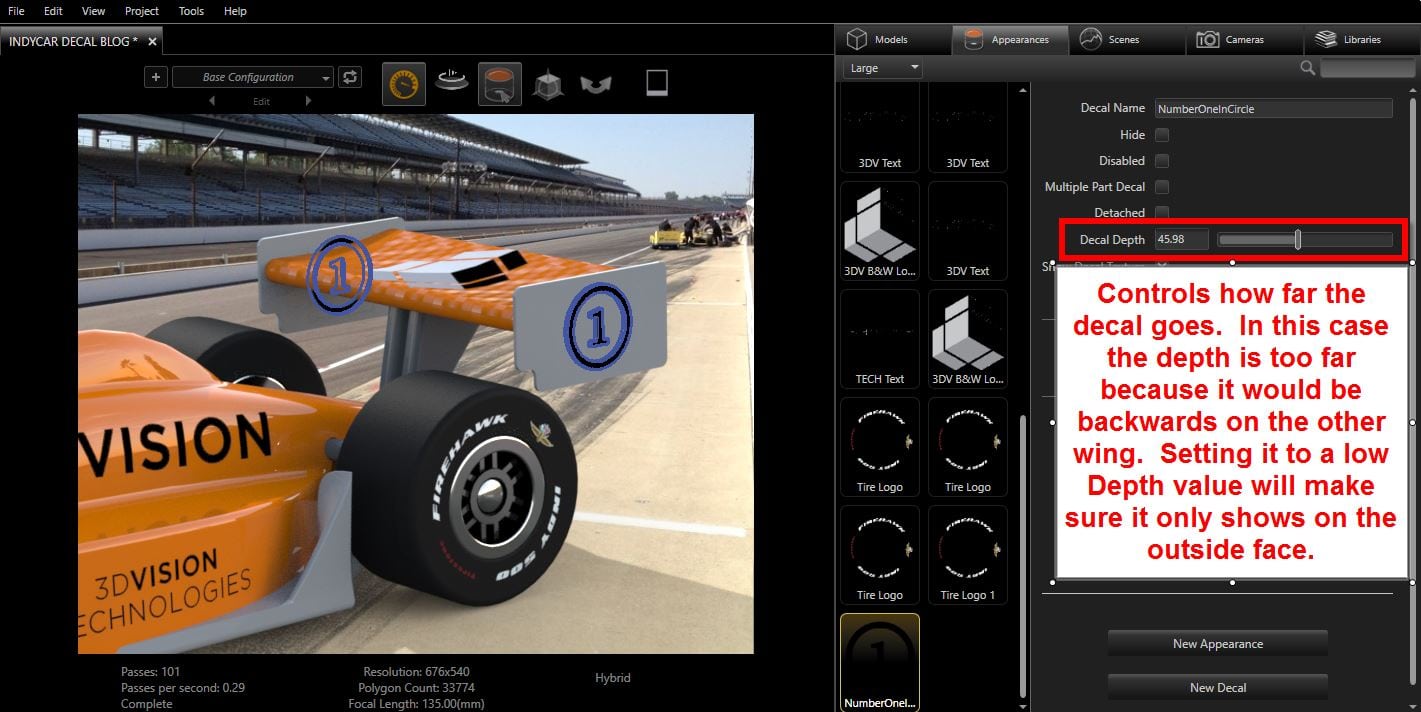The height and width of the screenshot is (712, 1421).
Task: Select the appearance picker tool icon
Action: coord(499,84)
